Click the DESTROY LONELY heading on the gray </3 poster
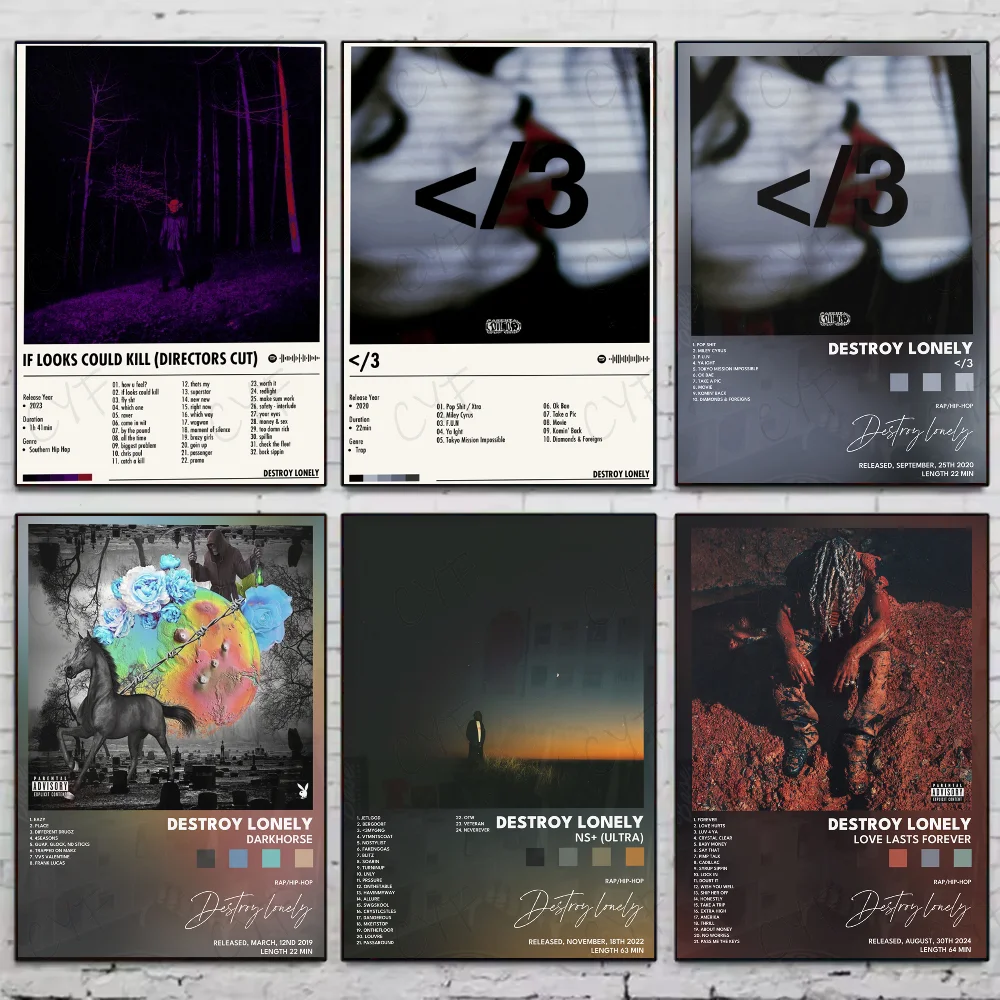The height and width of the screenshot is (1000, 1000). (x=901, y=348)
